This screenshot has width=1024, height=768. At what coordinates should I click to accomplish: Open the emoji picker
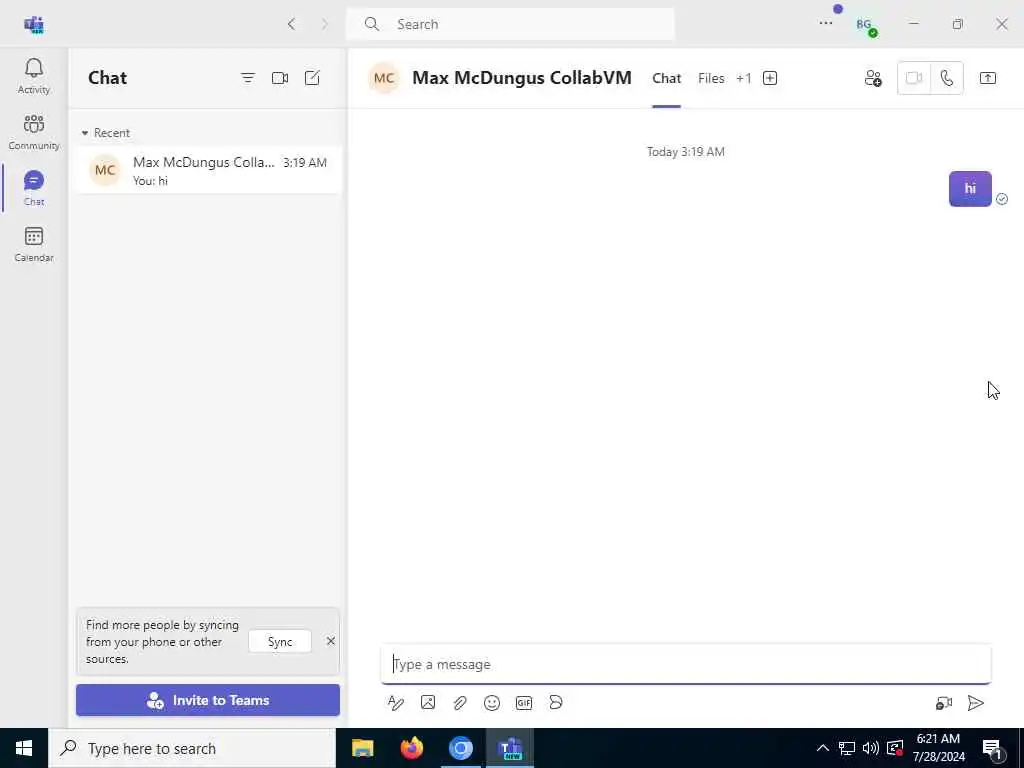pyautogui.click(x=492, y=703)
